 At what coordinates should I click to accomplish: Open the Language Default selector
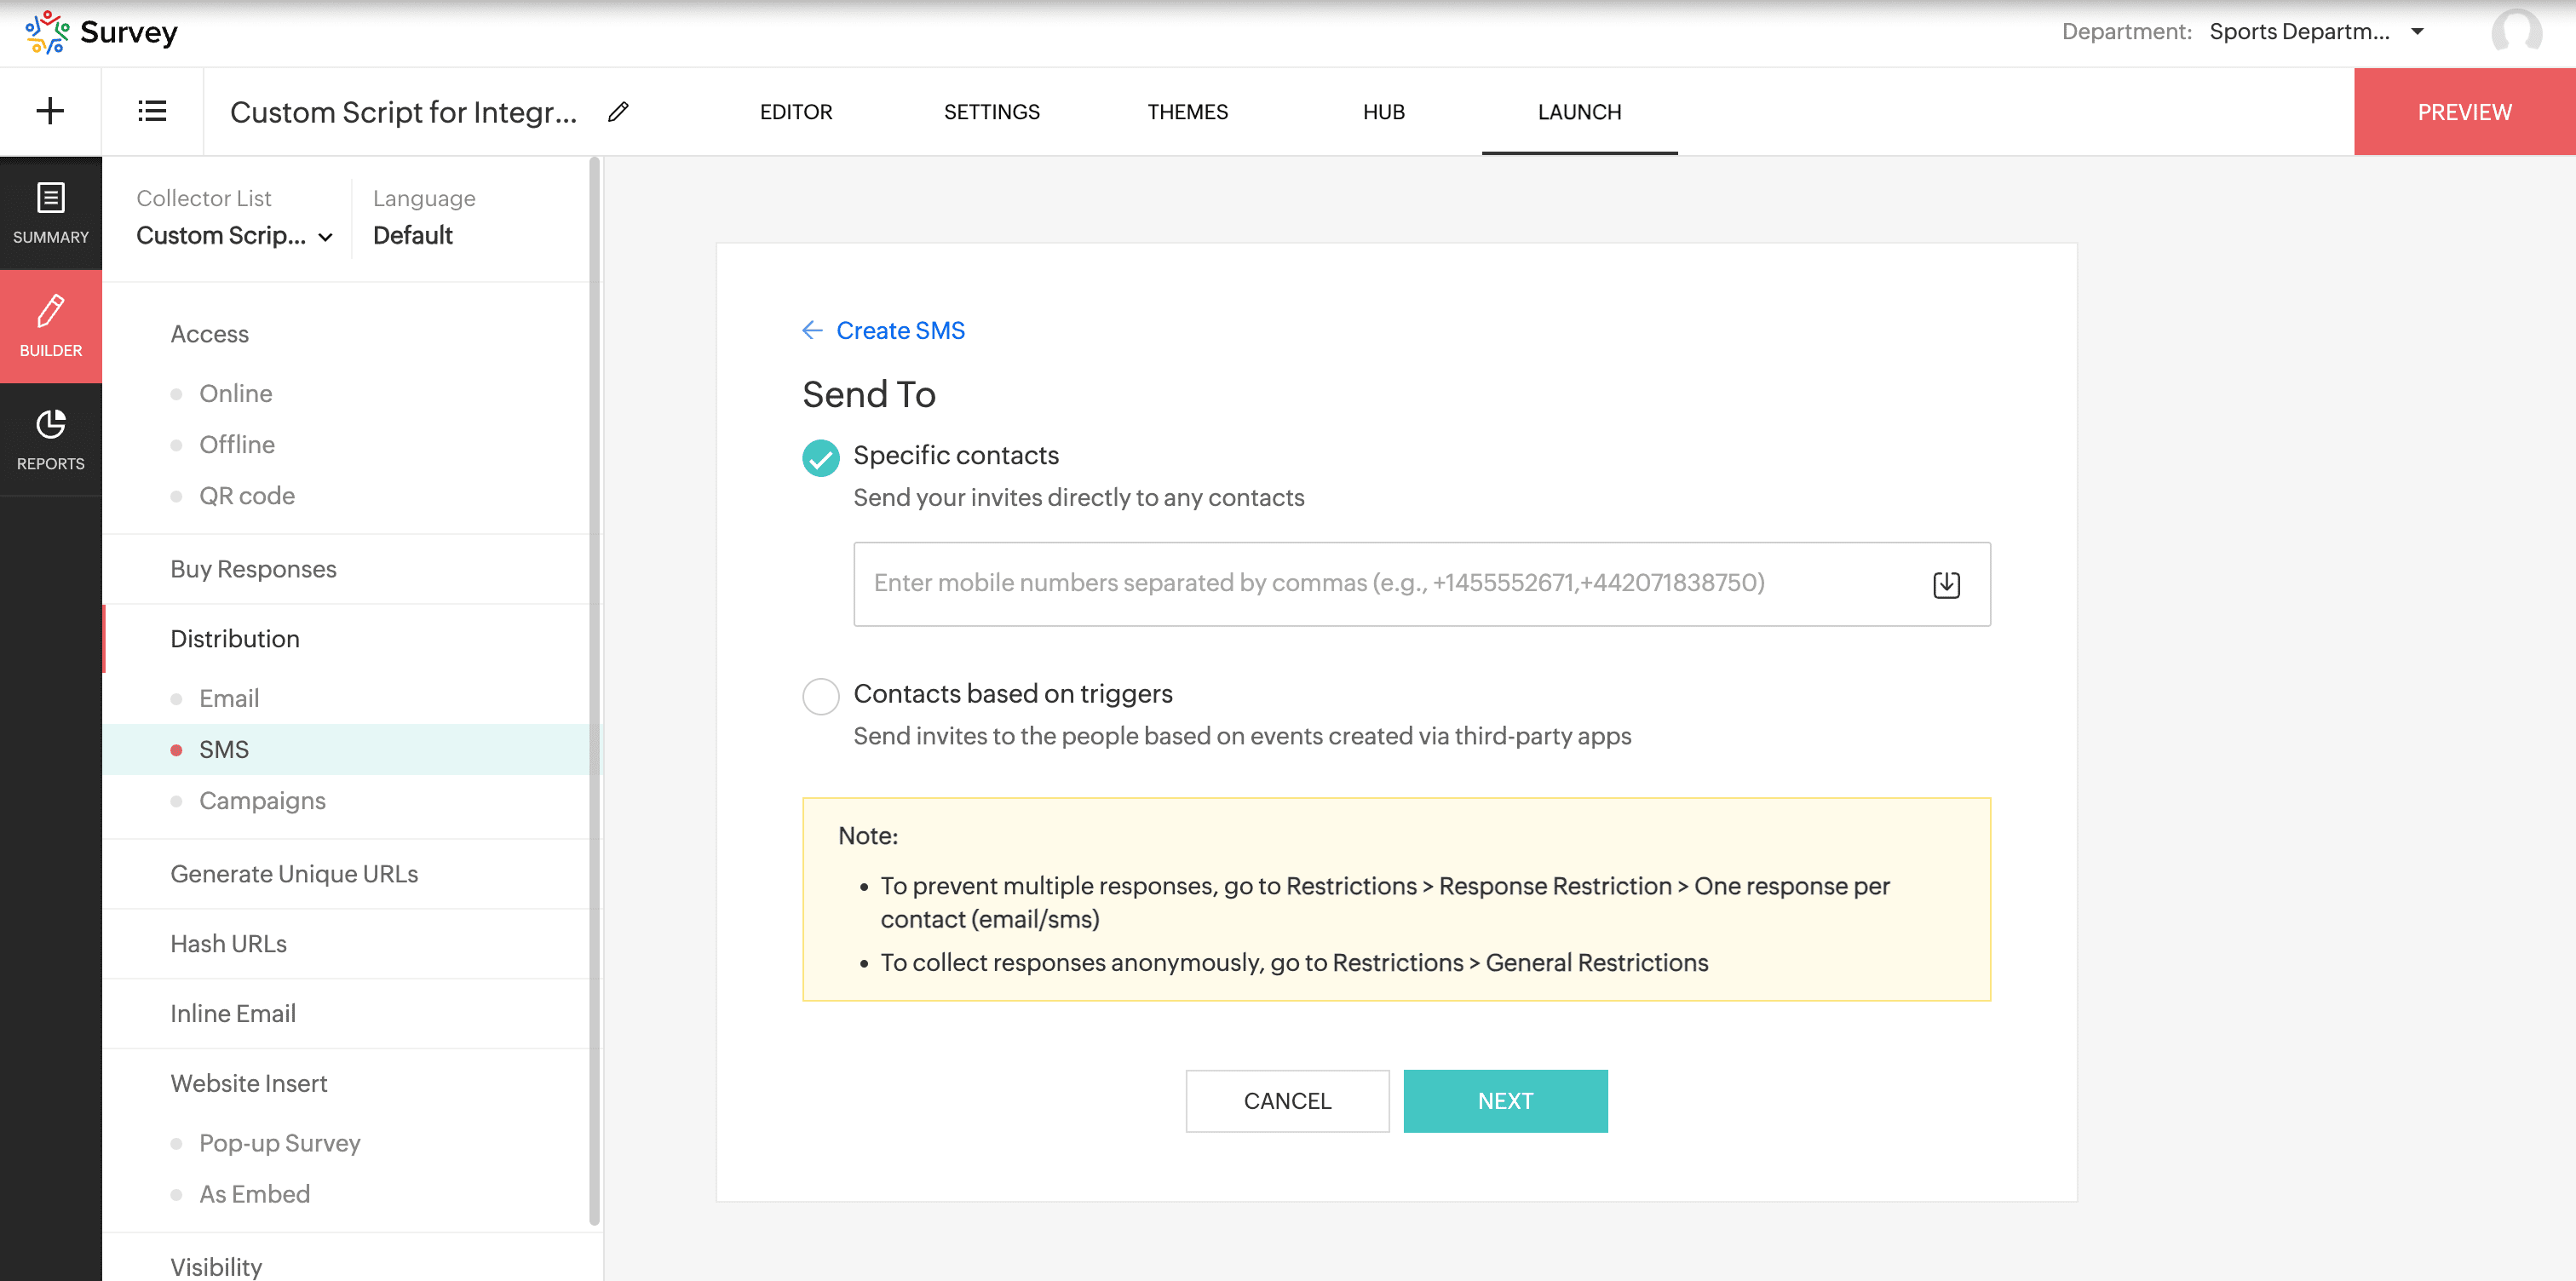click(x=412, y=236)
